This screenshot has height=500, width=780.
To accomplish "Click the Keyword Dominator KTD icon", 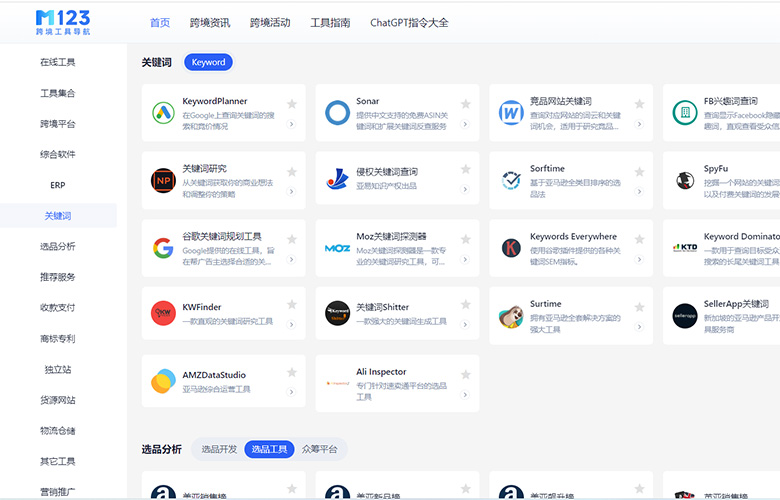I will pos(685,247).
